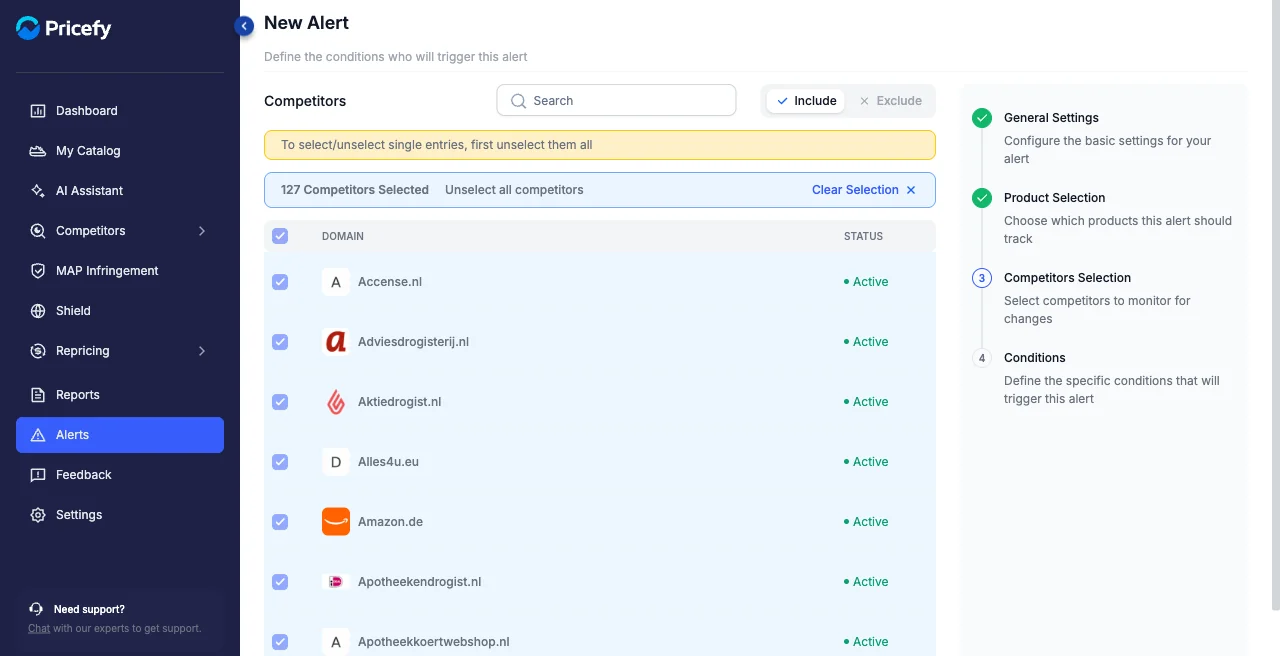Click the search magnifier icon

[518, 101]
